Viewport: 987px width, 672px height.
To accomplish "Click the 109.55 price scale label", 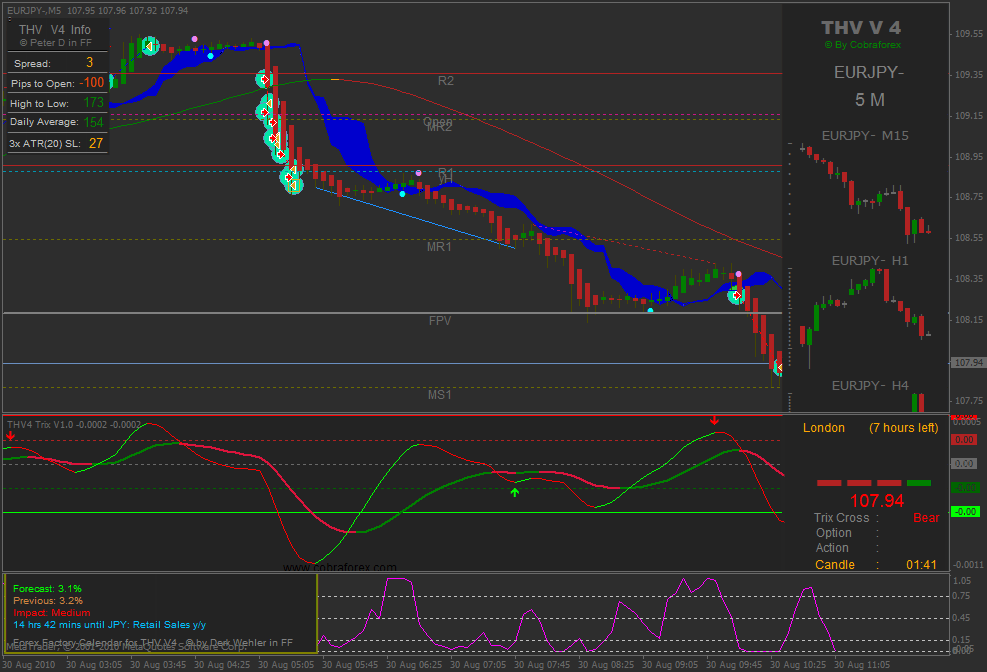I will click(x=969, y=34).
